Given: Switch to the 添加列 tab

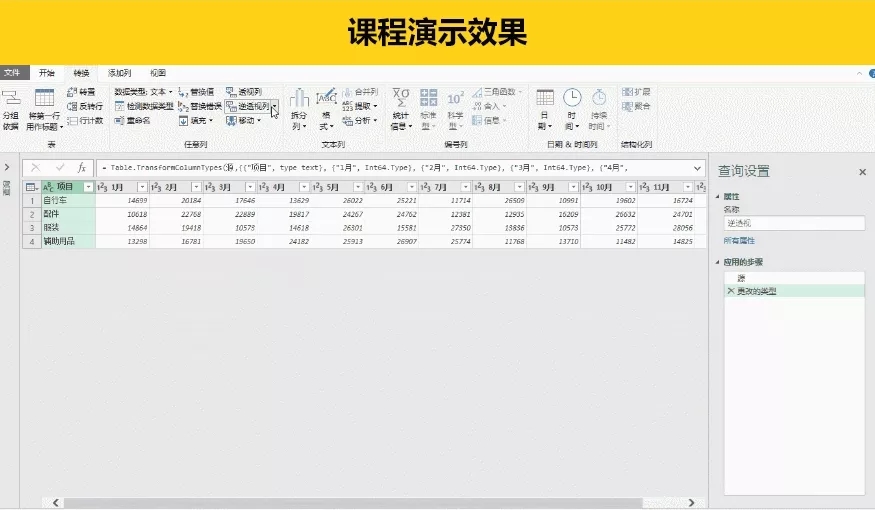Looking at the screenshot, I should pyautogui.click(x=119, y=73).
